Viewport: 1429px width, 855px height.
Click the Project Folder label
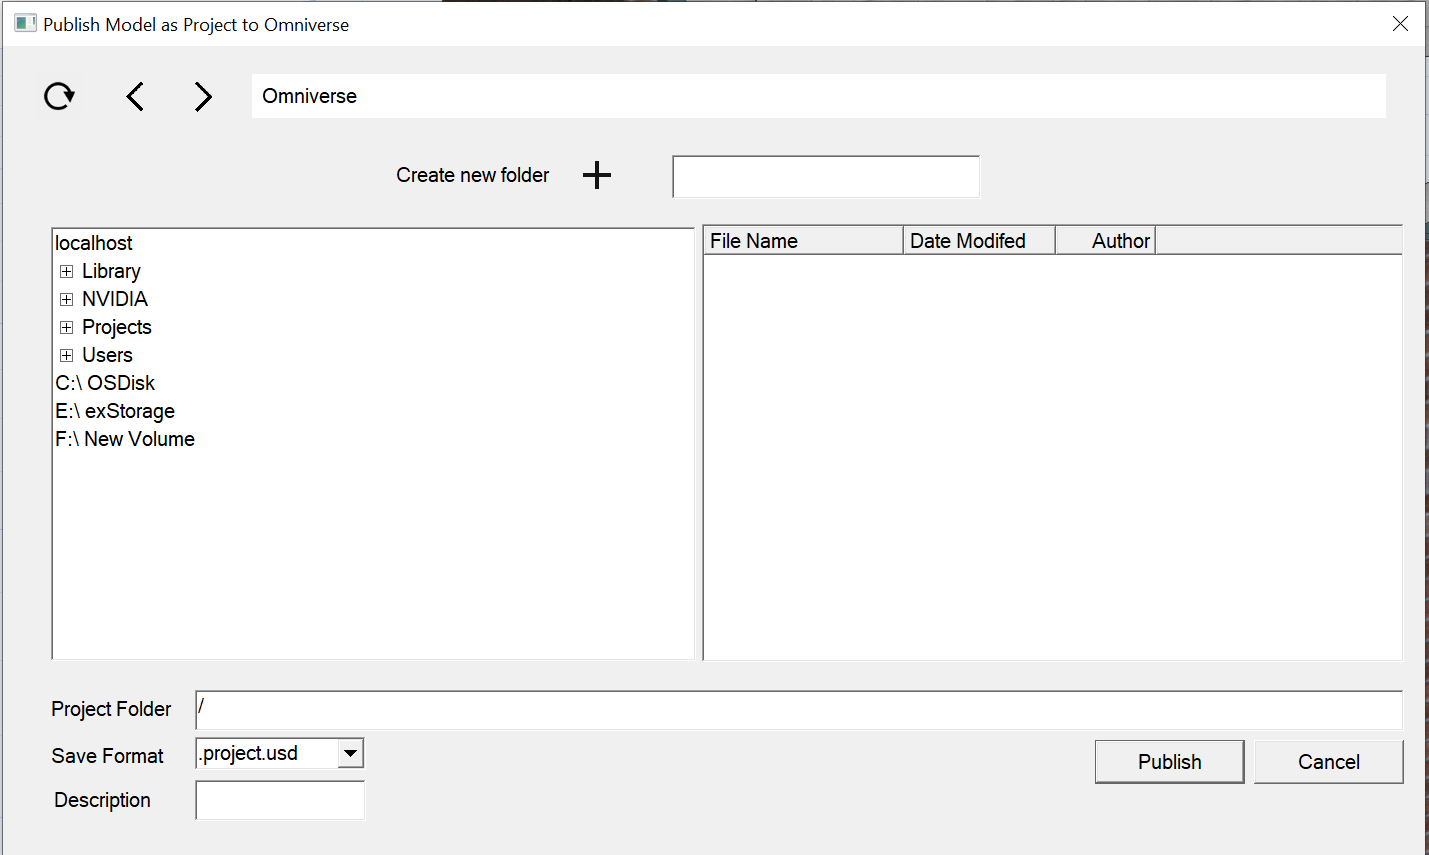tap(111, 709)
